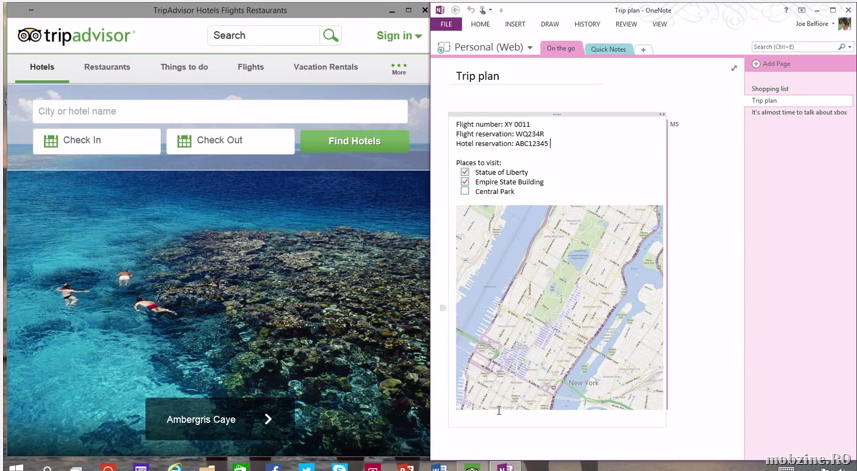This screenshot has width=857, height=471.
Task: Select the Quick Notes section tab
Action: click(x=608, y=49)
